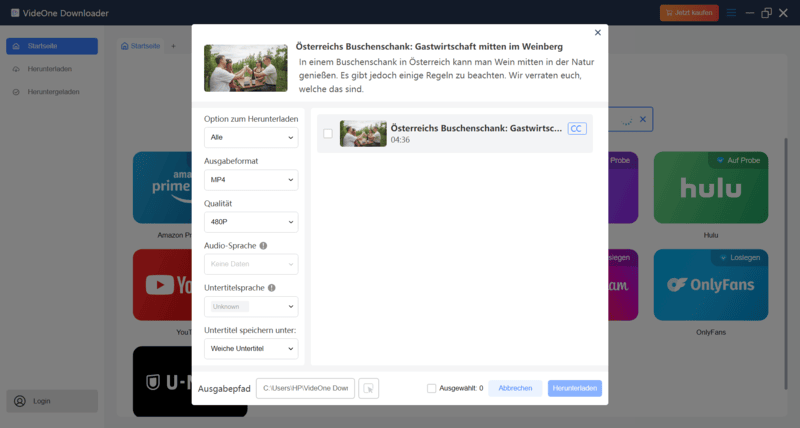Close the download options dialog
This screenshot has height=428, width=800.
597,33
